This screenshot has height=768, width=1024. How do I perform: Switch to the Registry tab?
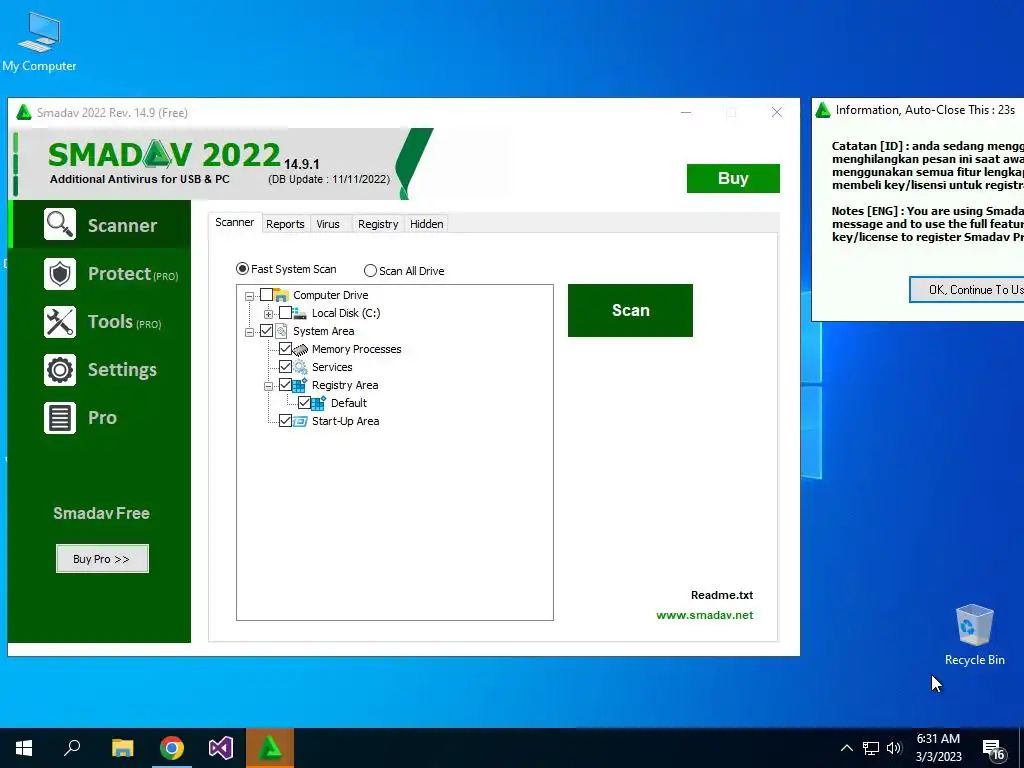tap(378, 224)
